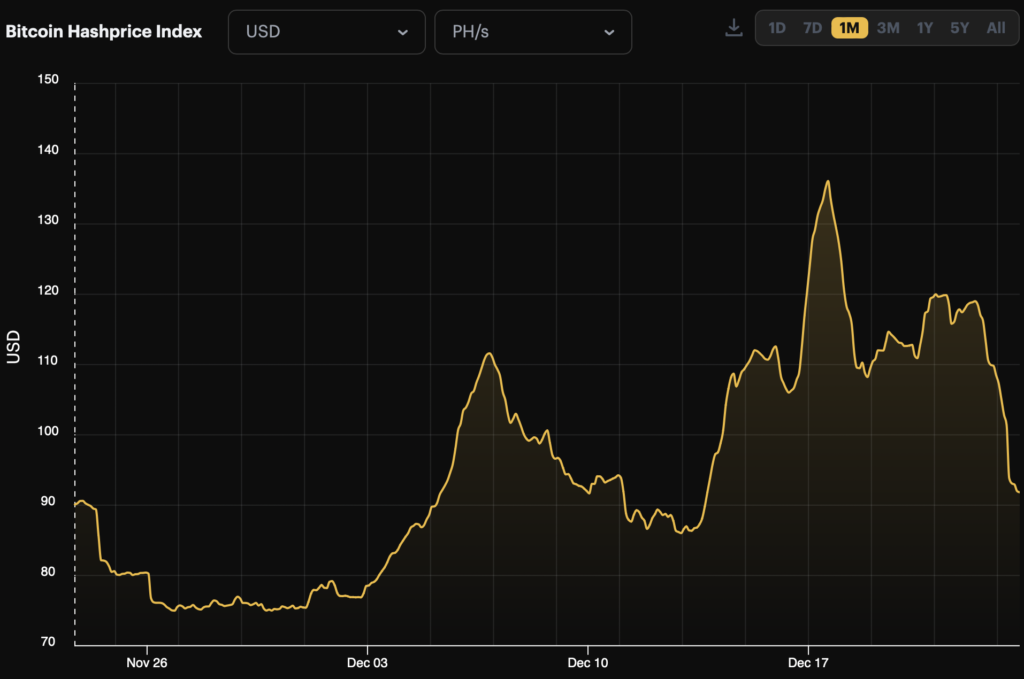The width and height of the screenshot is (1024, 679).
Task: Open the USD currency dropdown
Action: [x=326, y=32]
